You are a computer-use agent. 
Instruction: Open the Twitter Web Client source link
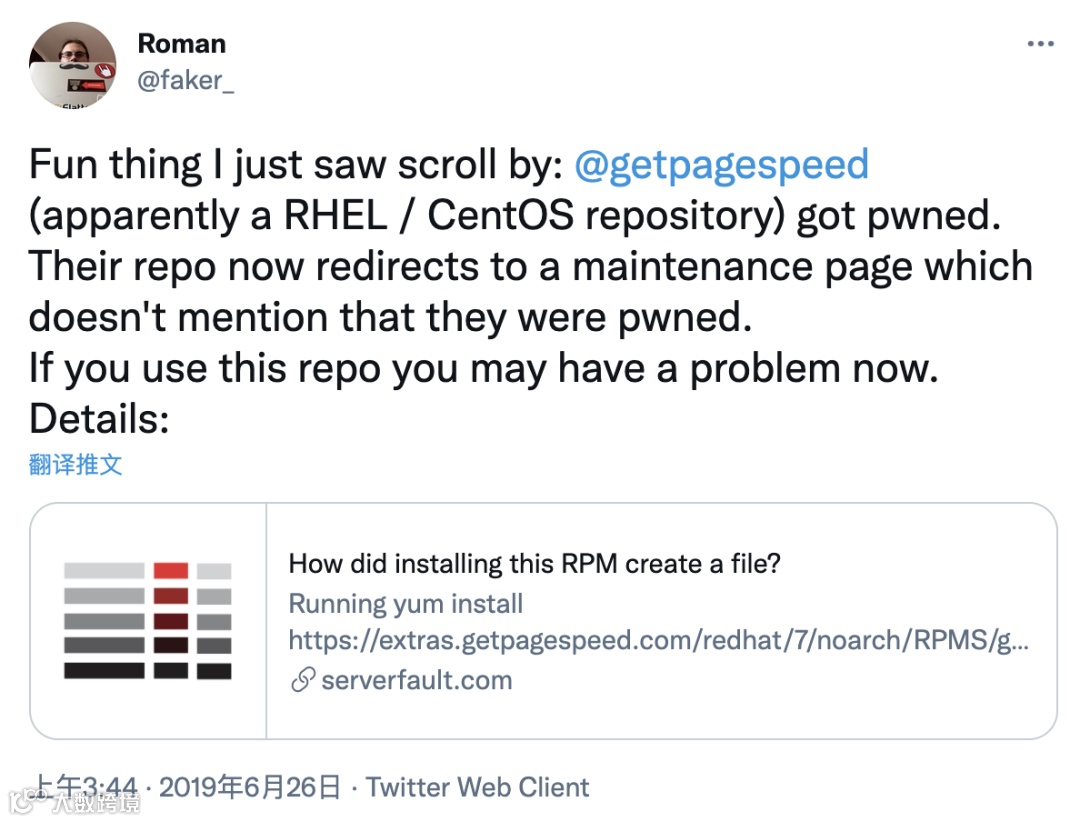tap(477, 788)
